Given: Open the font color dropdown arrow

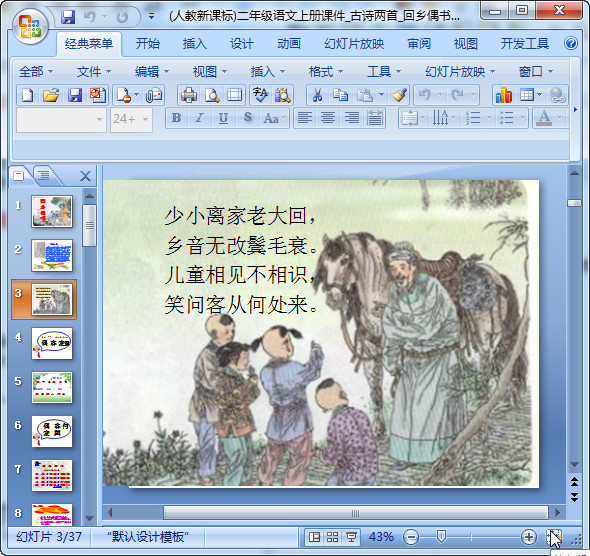Looking at the screenshot, I should coord(560,118).
